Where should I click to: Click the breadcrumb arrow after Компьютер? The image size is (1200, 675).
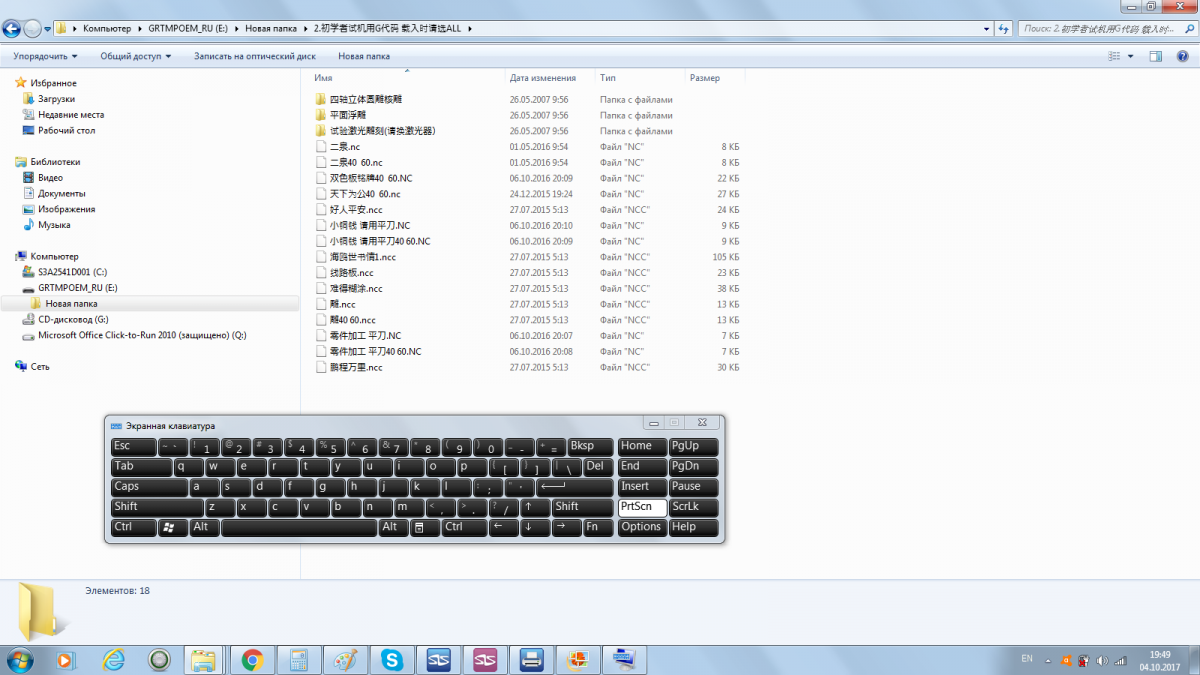[x=141, y=29]
